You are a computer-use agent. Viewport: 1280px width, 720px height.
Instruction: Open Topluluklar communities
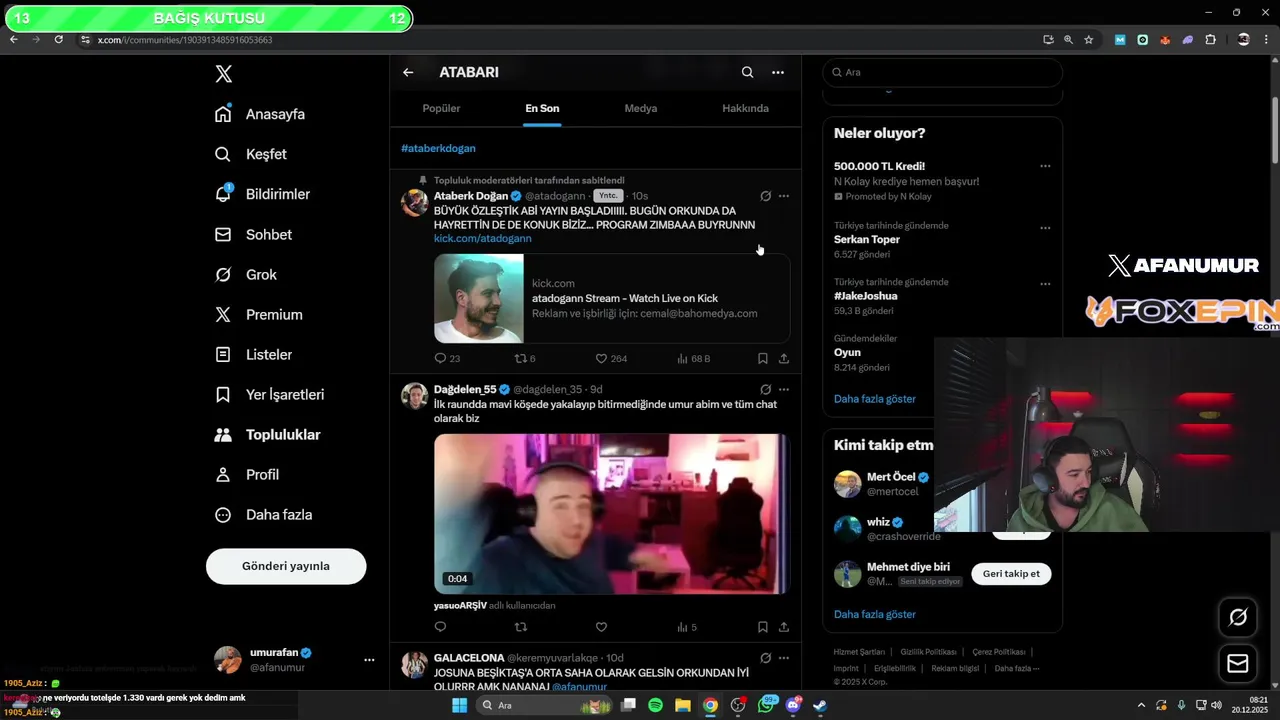pyautogui.click(x=267, y=434)
